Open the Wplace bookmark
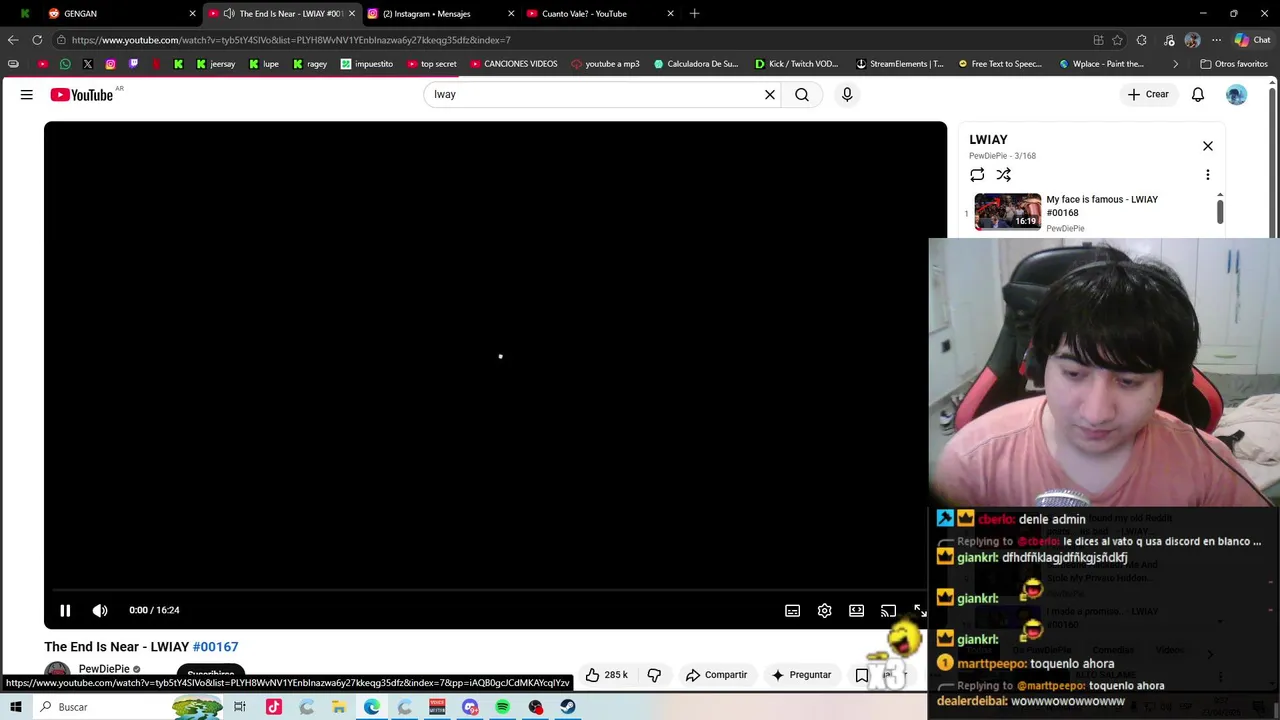 coord(1101,64)
